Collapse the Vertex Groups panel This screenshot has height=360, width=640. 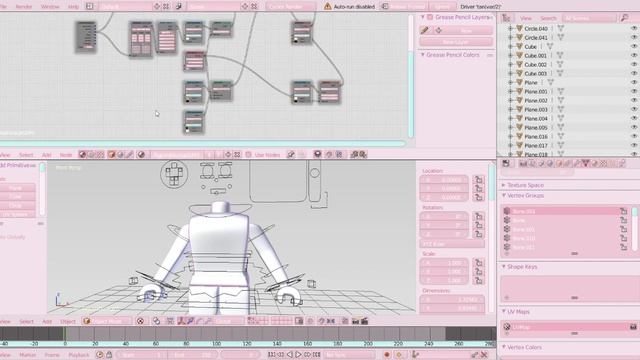(504, 196)
